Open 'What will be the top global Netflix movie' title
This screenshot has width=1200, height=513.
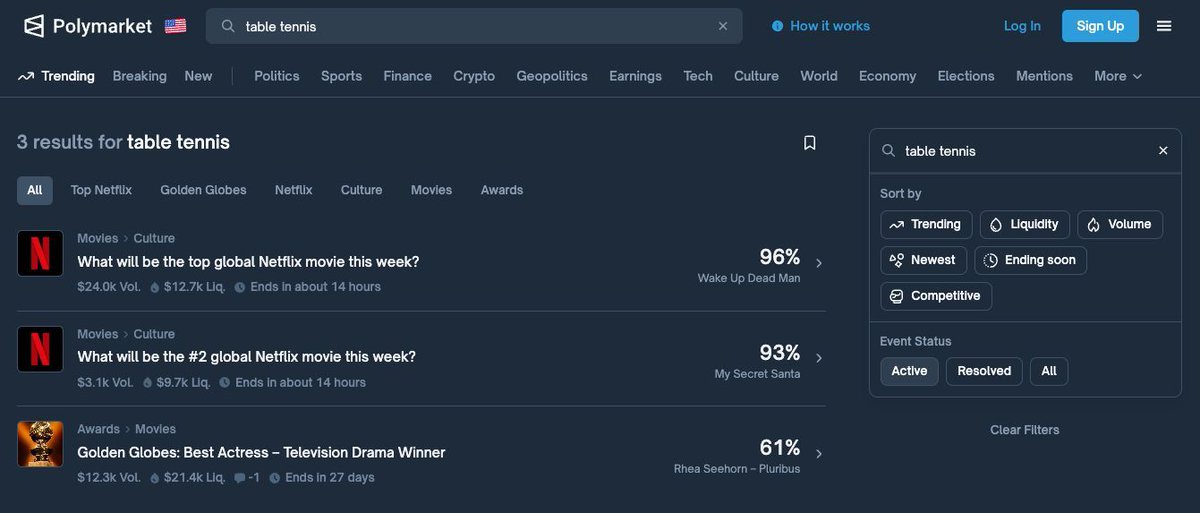pyautogui.click(x=248, y=262)
